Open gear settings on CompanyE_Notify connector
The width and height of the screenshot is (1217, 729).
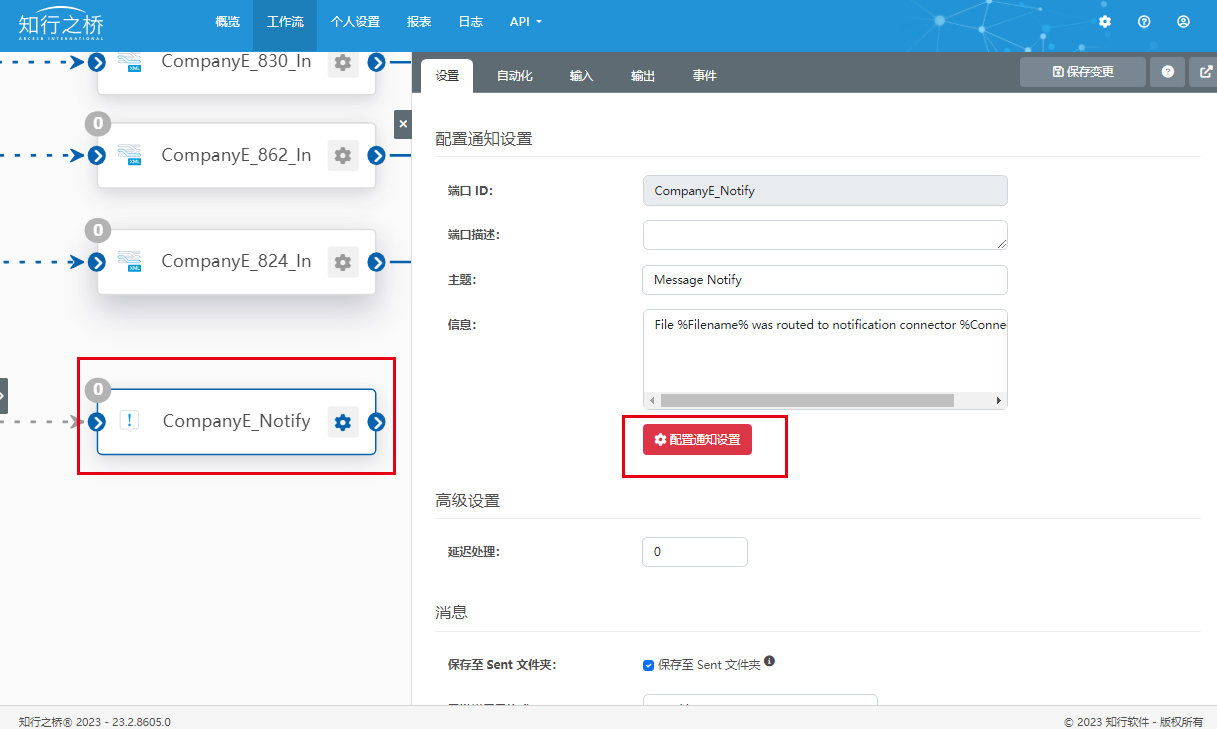[x=343, y=422]
